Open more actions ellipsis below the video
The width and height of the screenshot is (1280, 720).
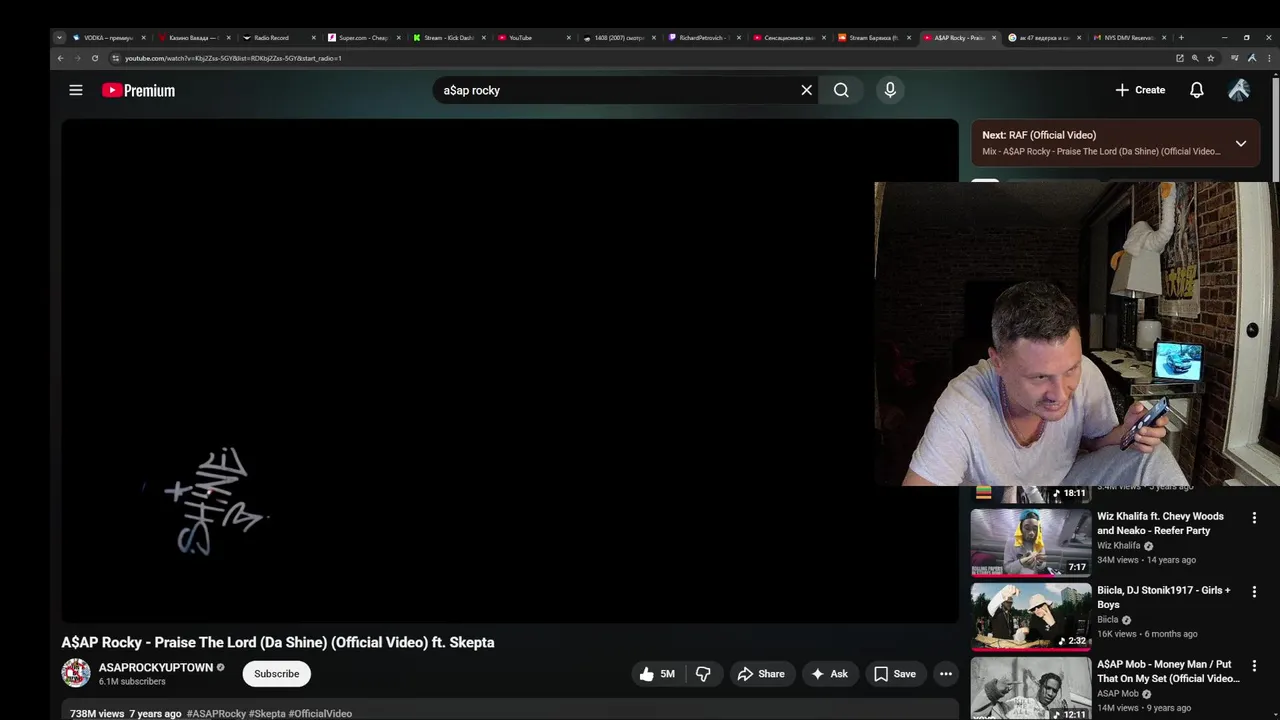pos(945,674)
